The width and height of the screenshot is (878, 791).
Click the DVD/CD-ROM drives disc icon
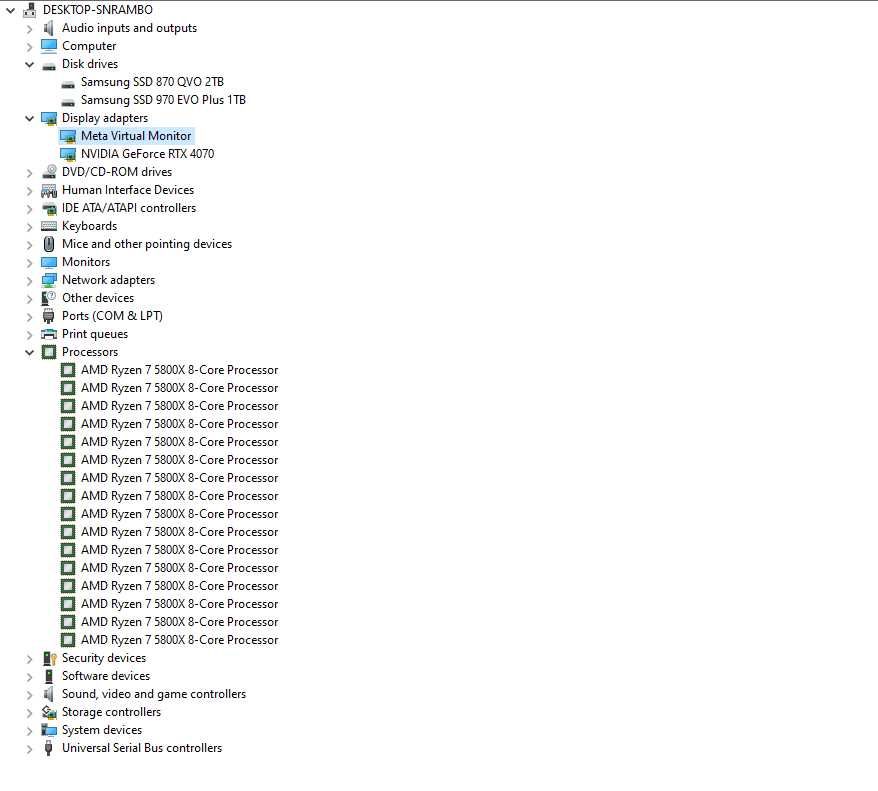coord(49,172)
